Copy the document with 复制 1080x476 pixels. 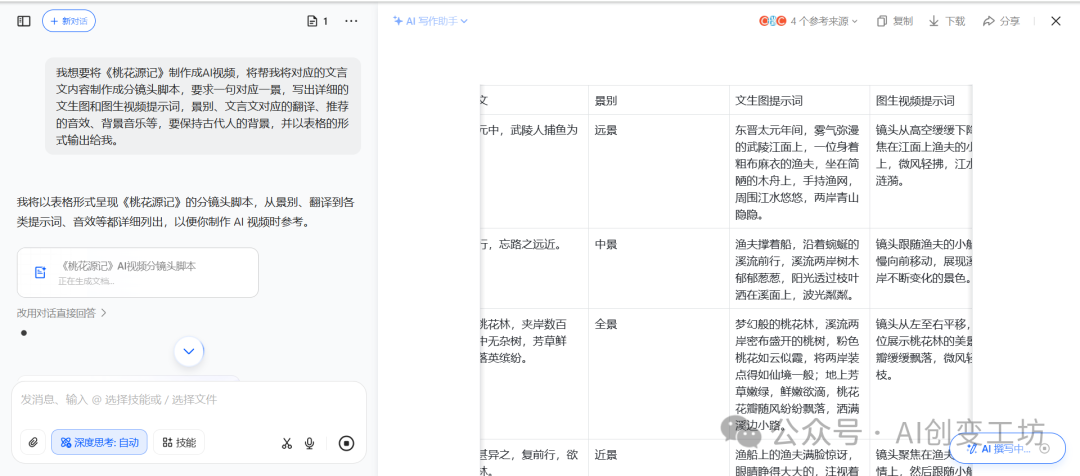895,21
